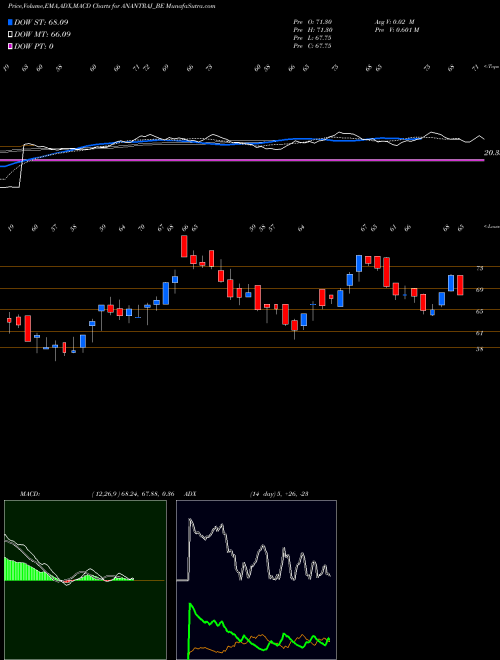Click the magenta DOW PT legend swatch
The image size is (500, 660).
[11, 46]
